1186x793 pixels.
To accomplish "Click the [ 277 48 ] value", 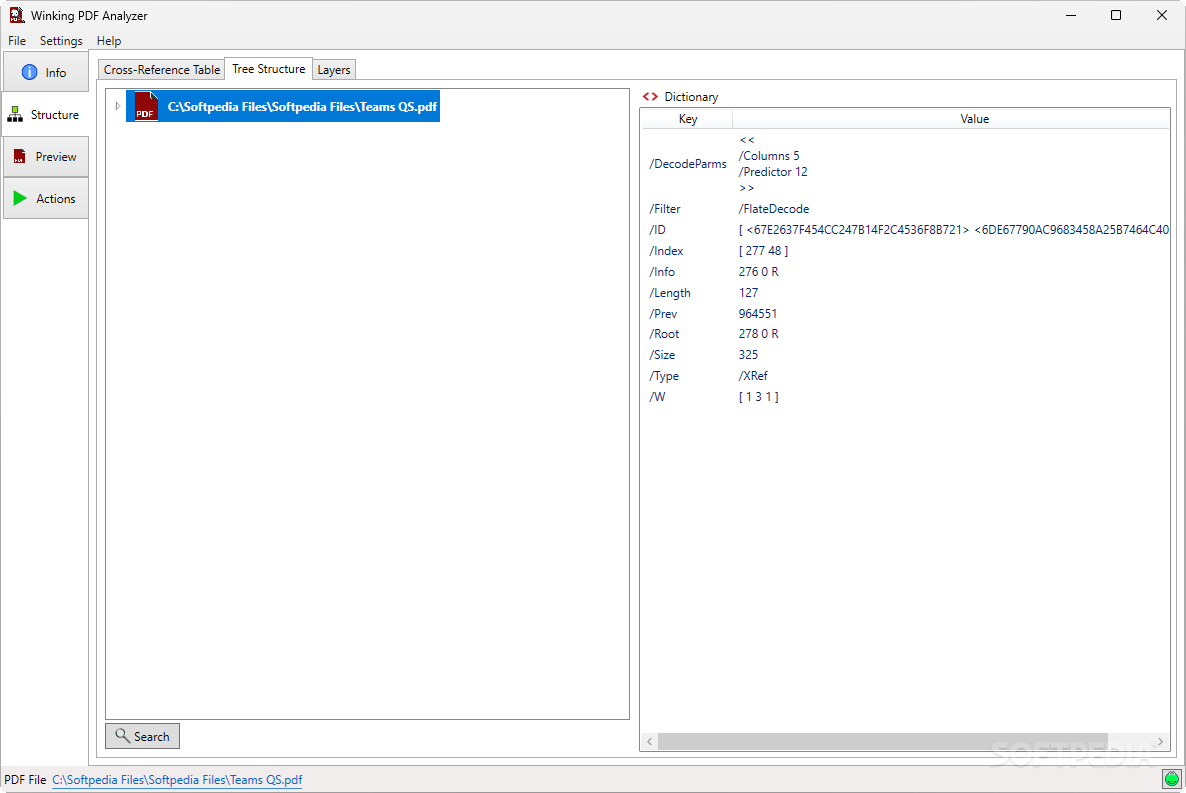I will 763,251.
